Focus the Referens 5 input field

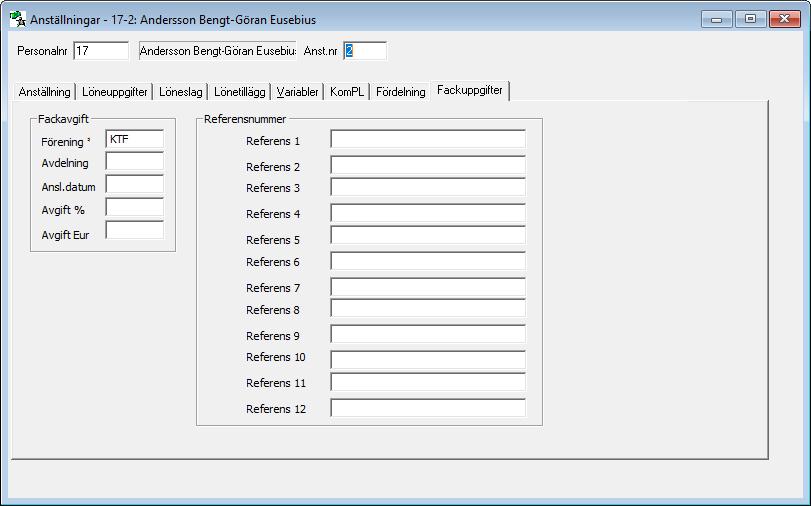point(428,235)
